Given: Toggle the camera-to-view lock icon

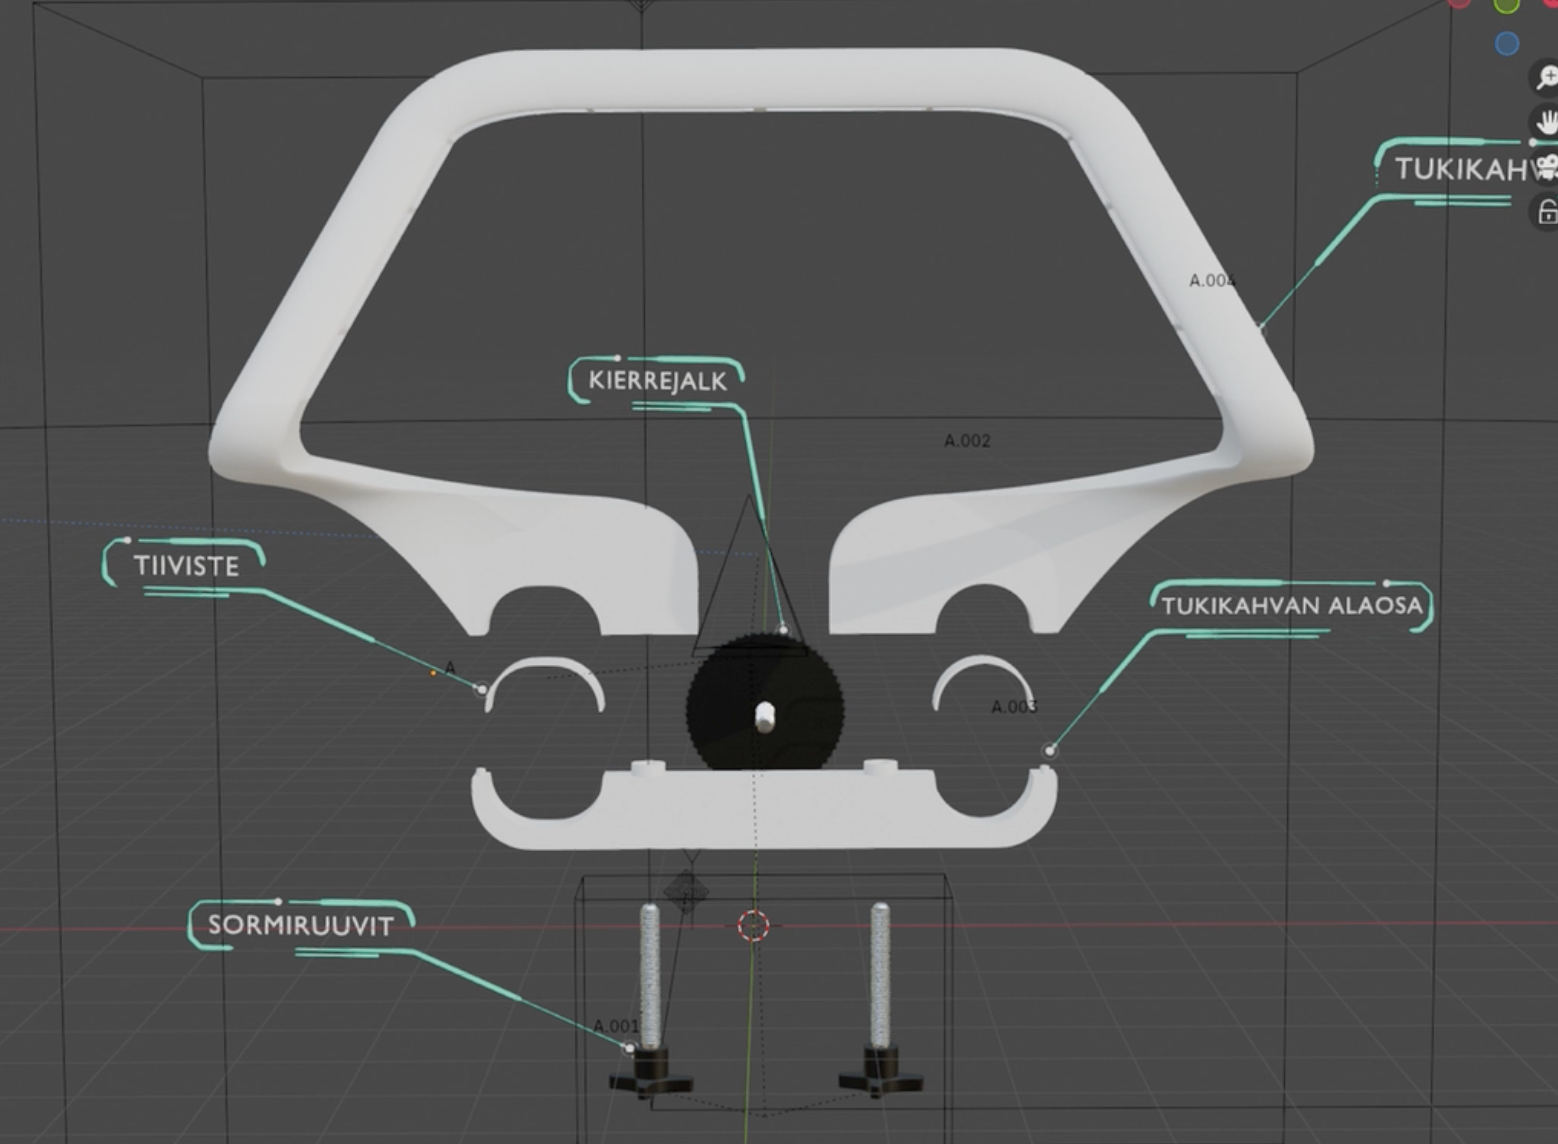Looking at the screenshot, I should tap(1546, 212).
